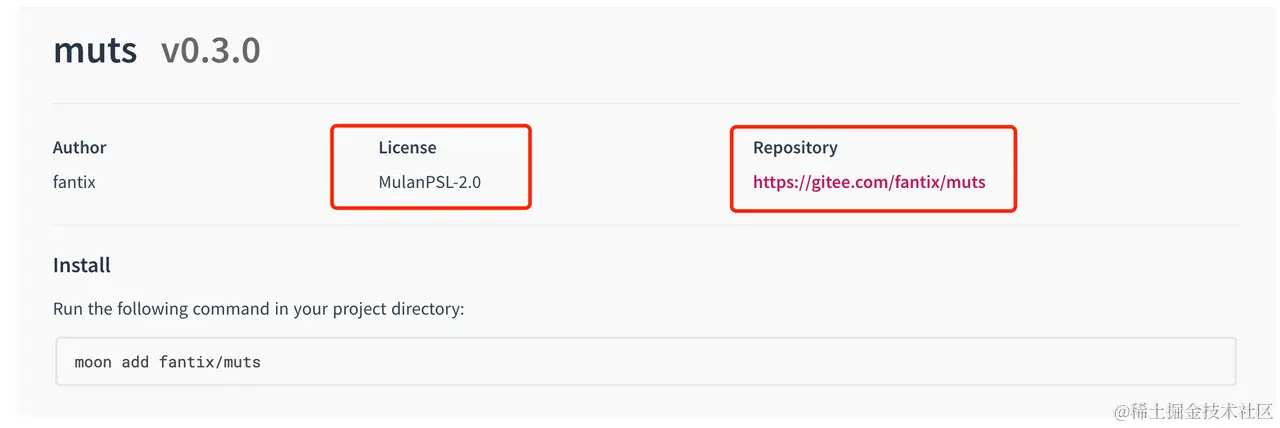Click 'fantix/muts' in the install command
This screenshot has height=428, width=1280.
click(209, 361)
